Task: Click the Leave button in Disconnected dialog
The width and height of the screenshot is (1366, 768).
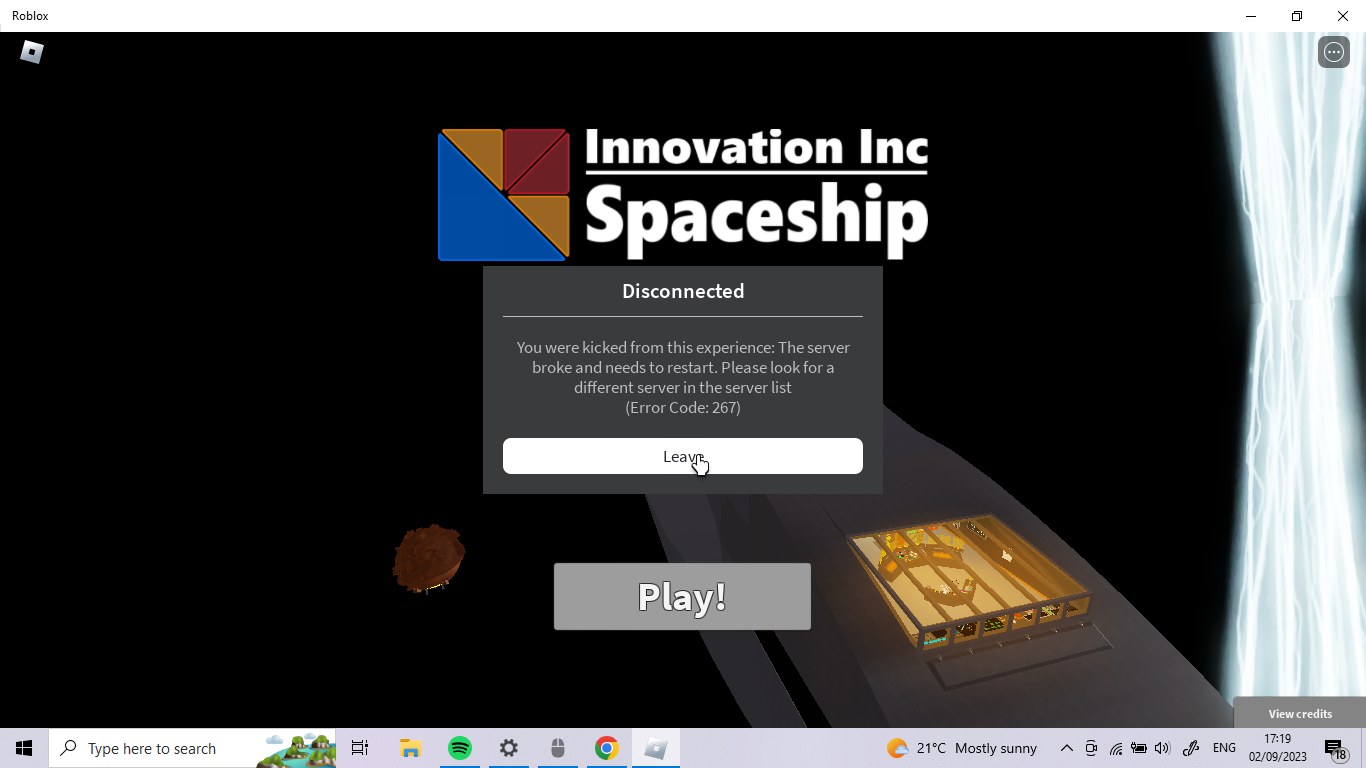Action: 682,456
